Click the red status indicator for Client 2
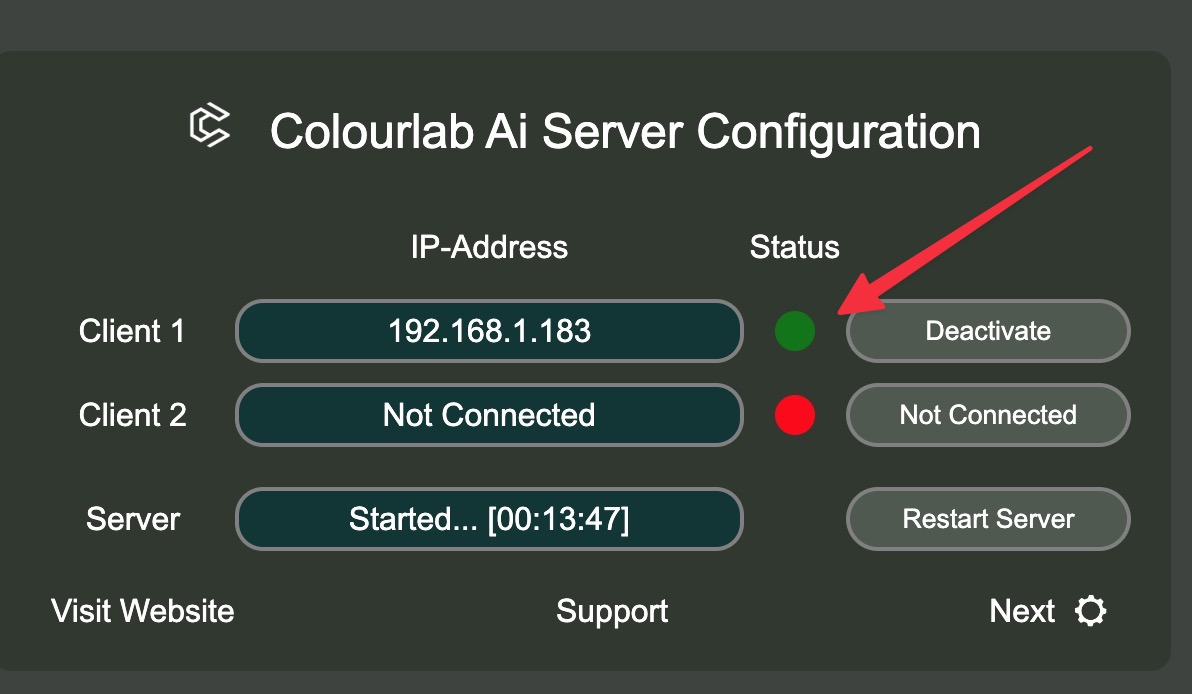The height and width of the screenshot is (694, 1192). click(794, 415)
